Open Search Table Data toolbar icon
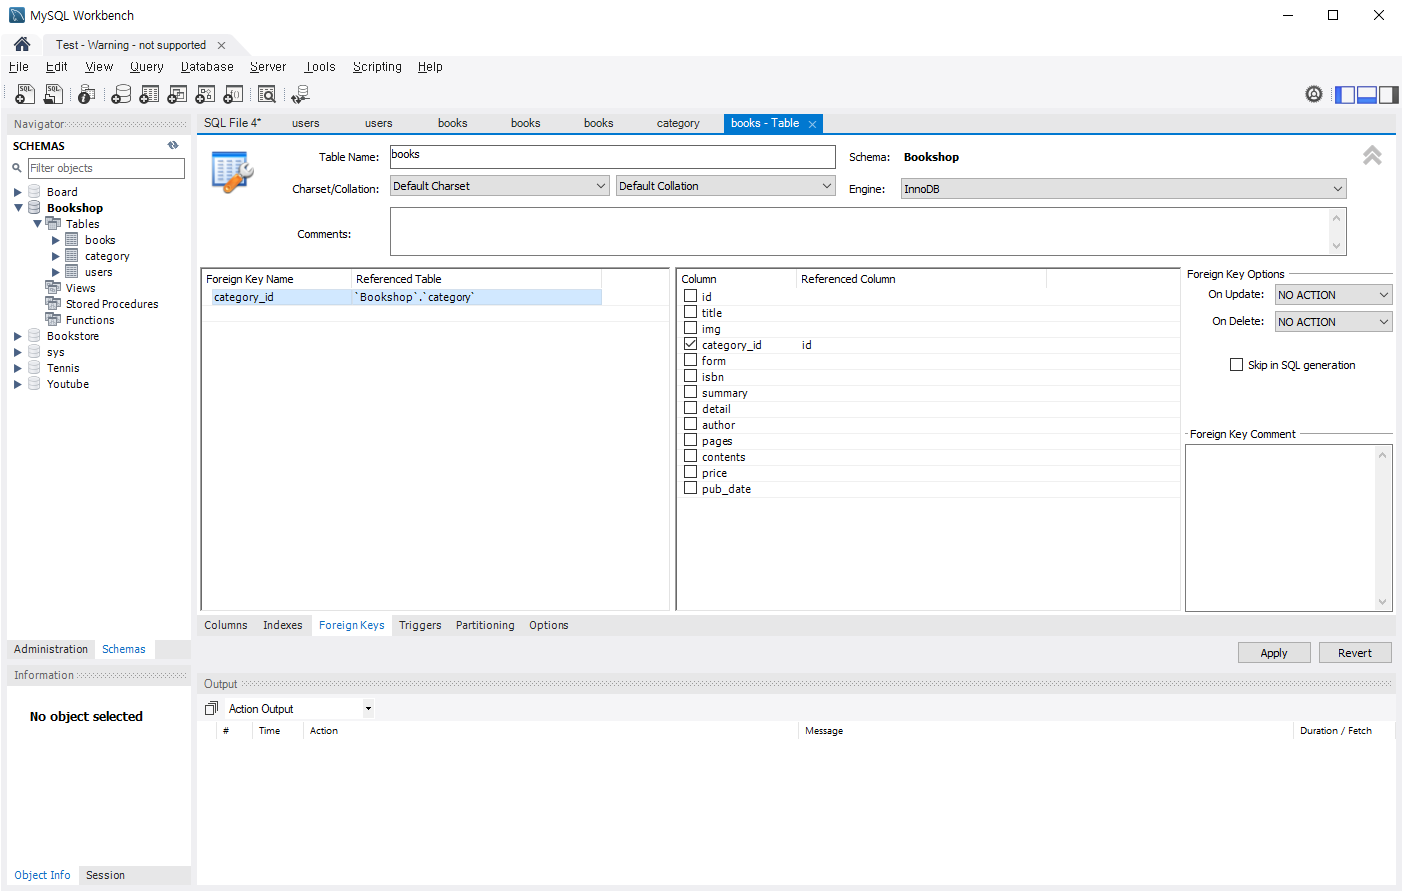Image resolution: width=1403 pixels, height=892 pixels. [x=267, y=94]
